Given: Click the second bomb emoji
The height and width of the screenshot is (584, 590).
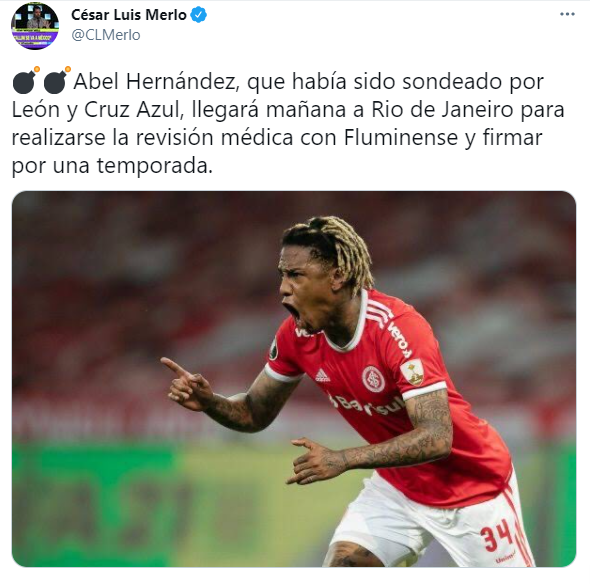Looking at the screenshot, I should click(57, 80).
